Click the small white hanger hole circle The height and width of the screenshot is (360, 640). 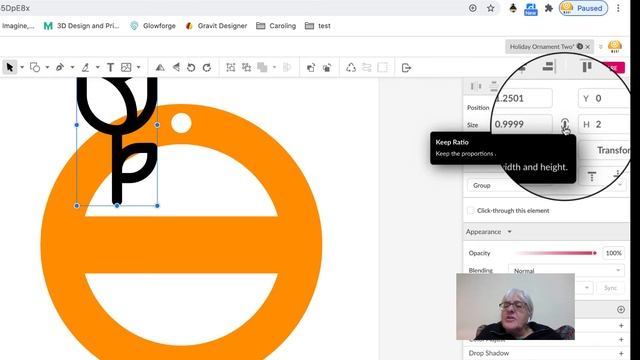click(x=181, y=123)
